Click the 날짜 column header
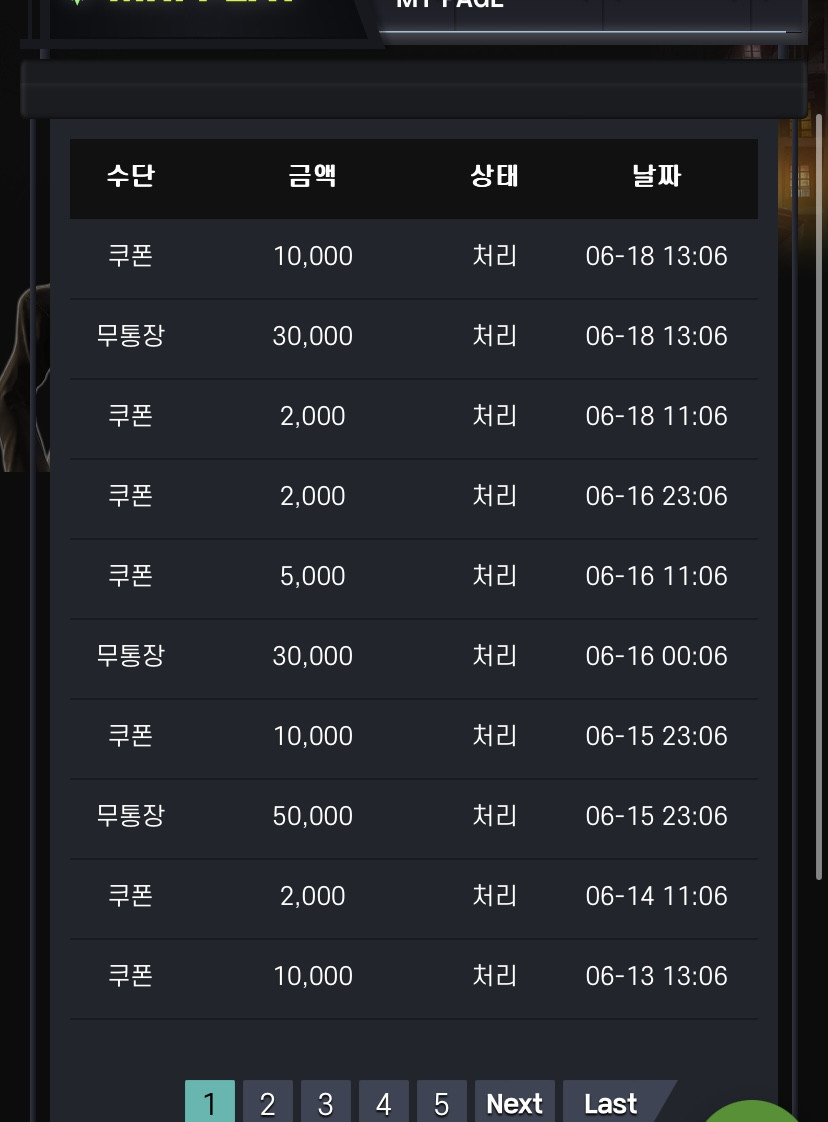Image resolution: width=828 pixels, height=1122 pixels. coord(656,175)
